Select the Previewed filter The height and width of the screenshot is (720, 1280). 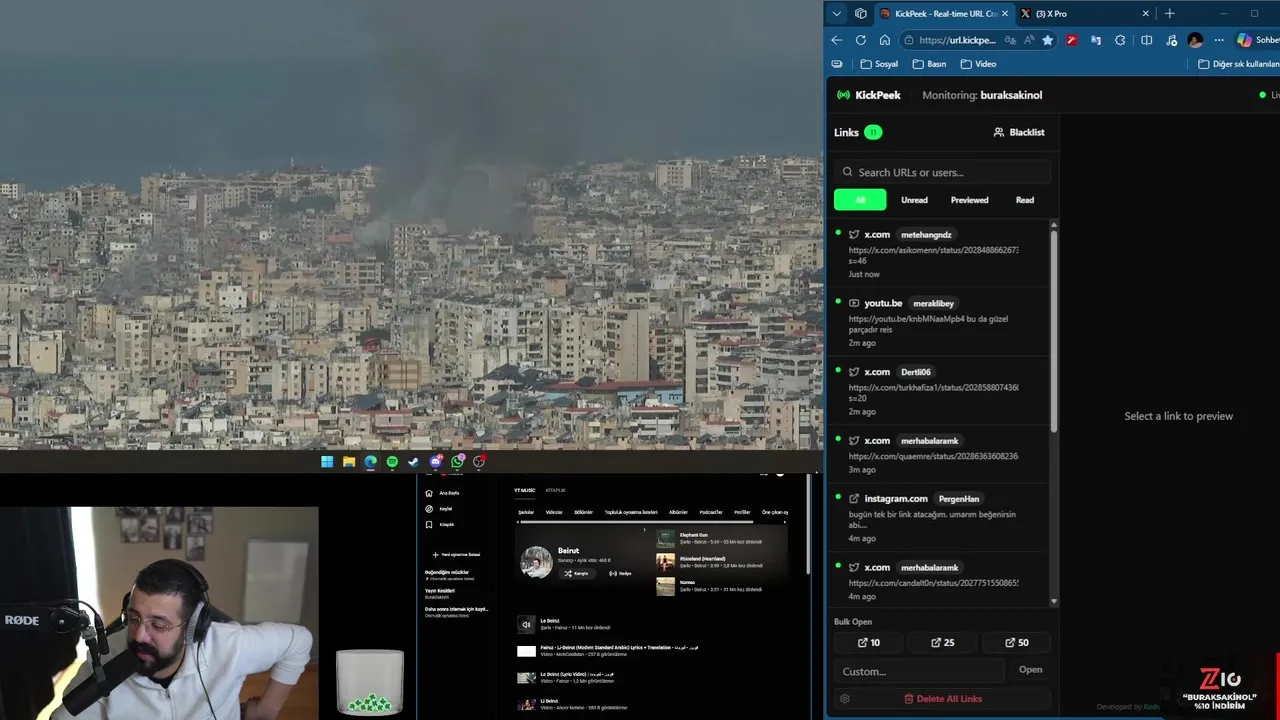click(969, 200)
